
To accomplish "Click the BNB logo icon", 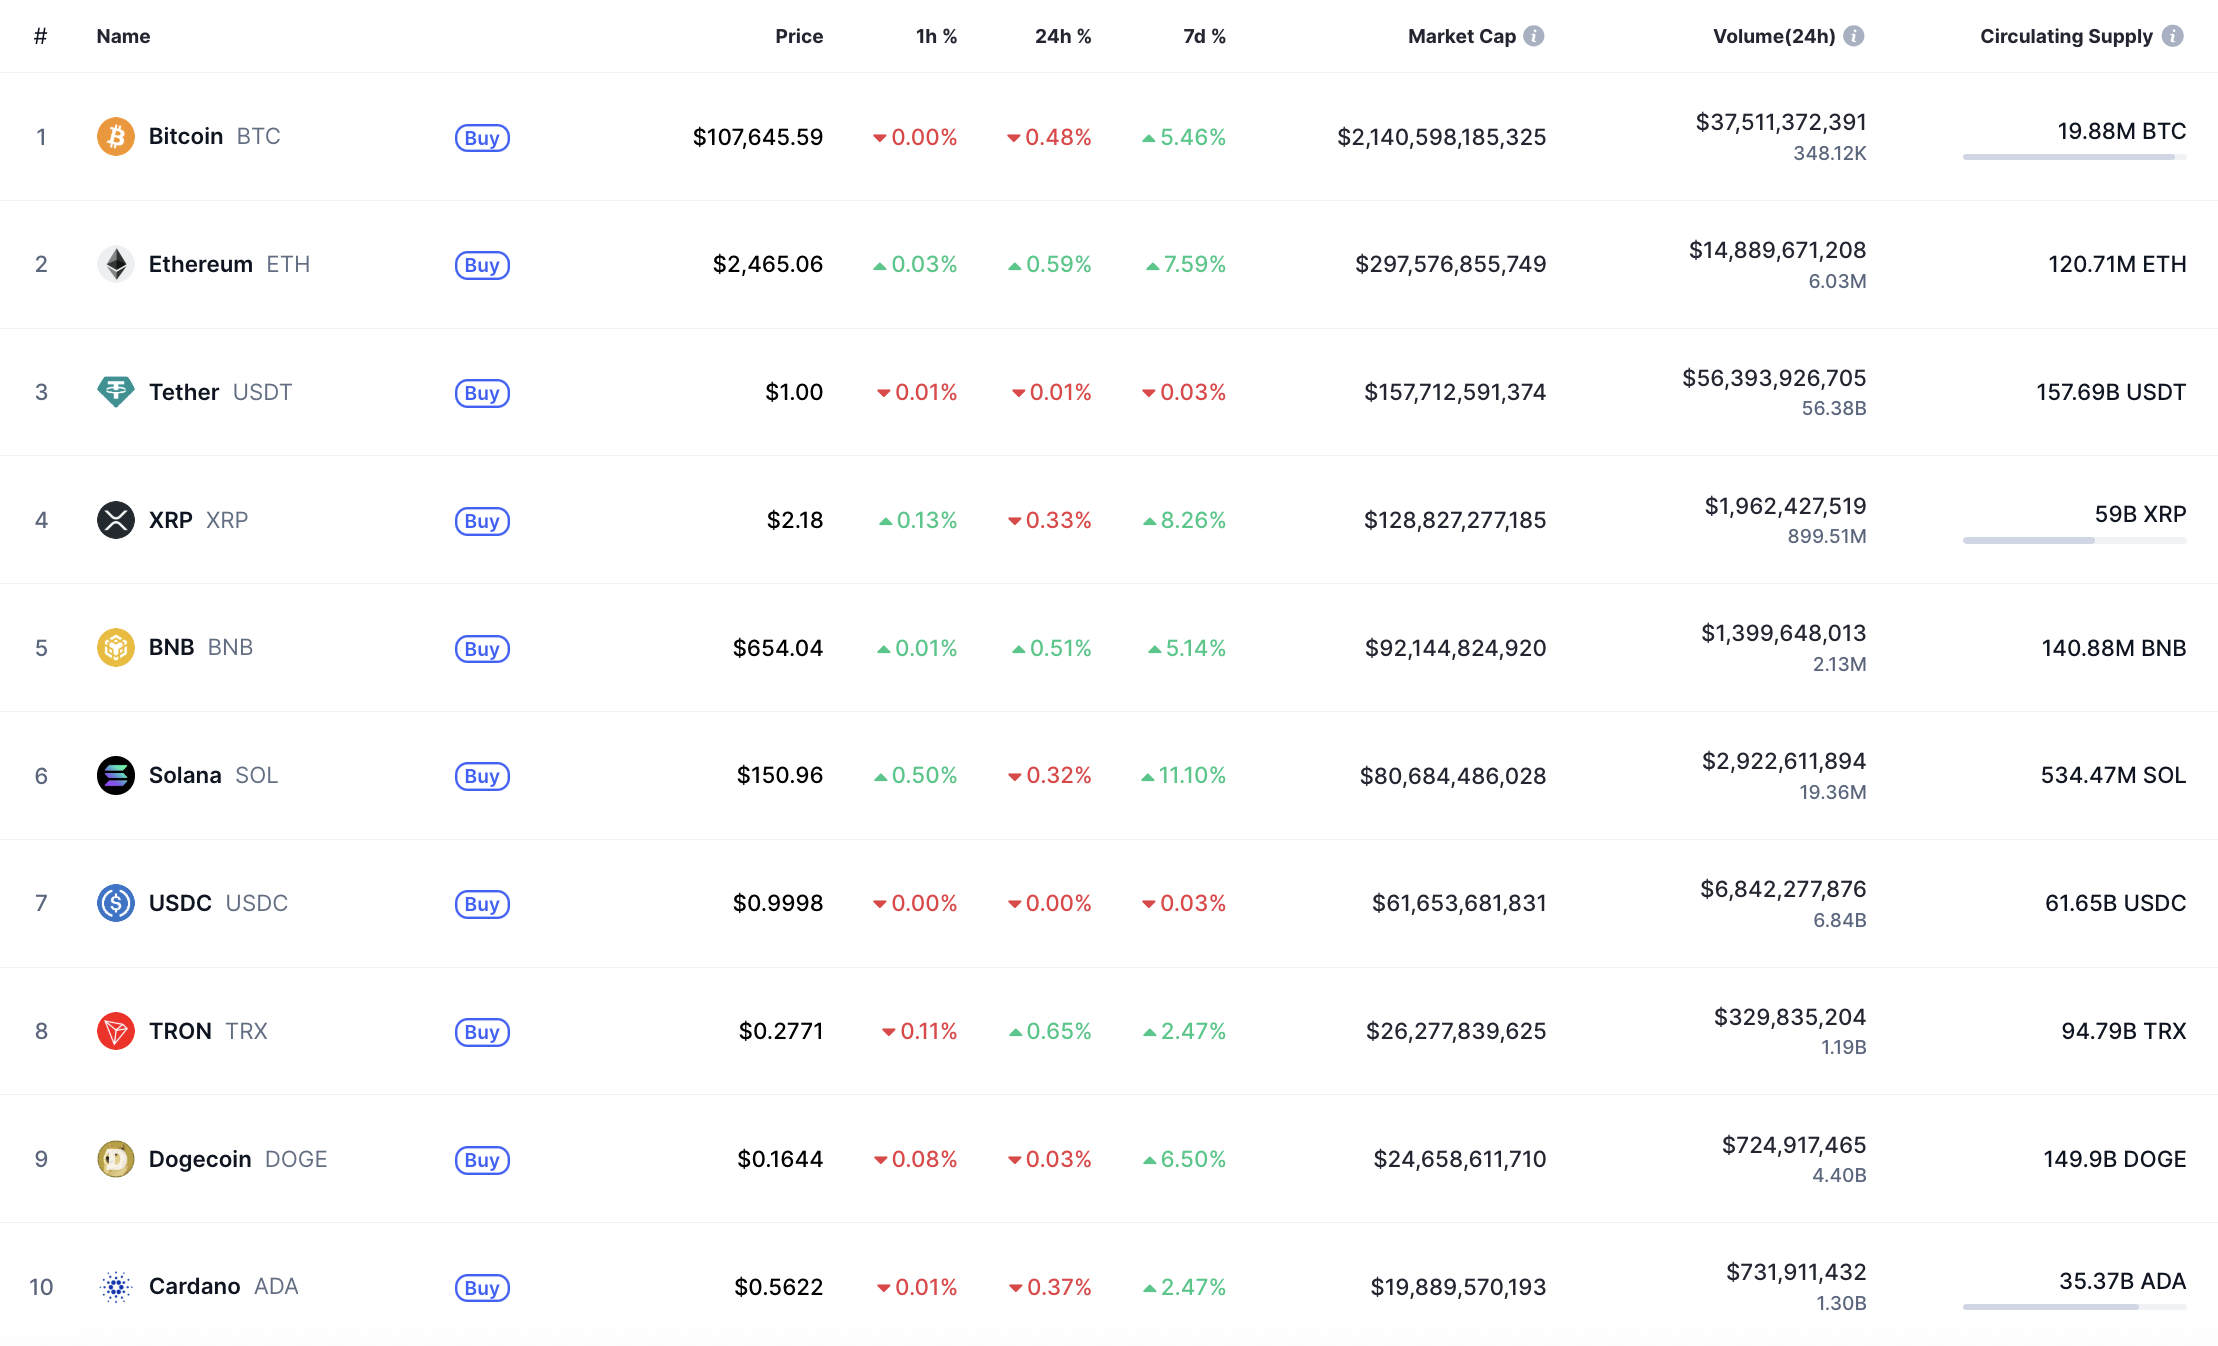I will pyautogui.click(x=116, y=648).
